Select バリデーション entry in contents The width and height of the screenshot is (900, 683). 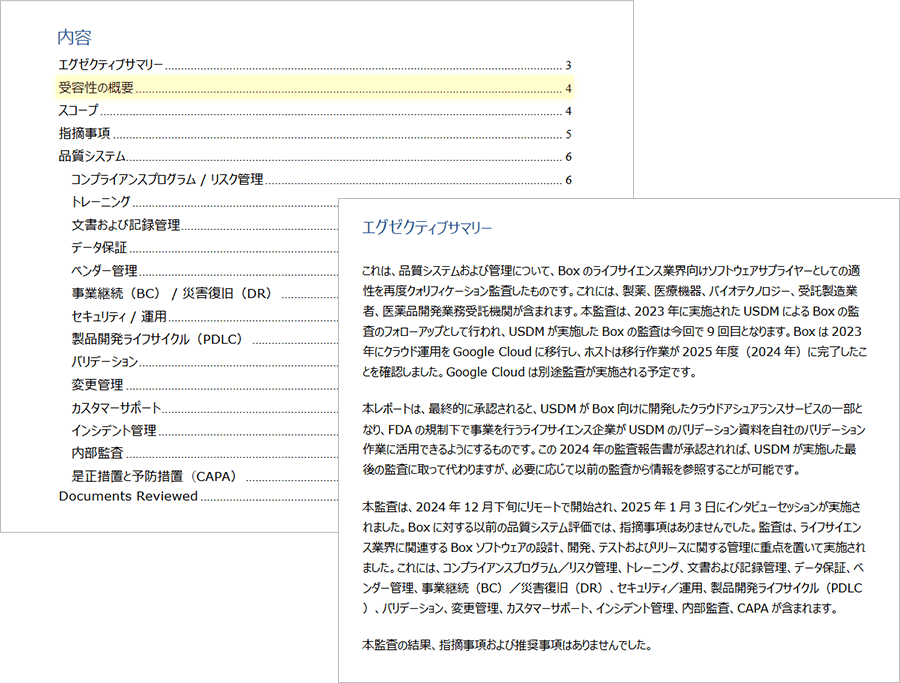pyautogui.click(x=104, y=362)
